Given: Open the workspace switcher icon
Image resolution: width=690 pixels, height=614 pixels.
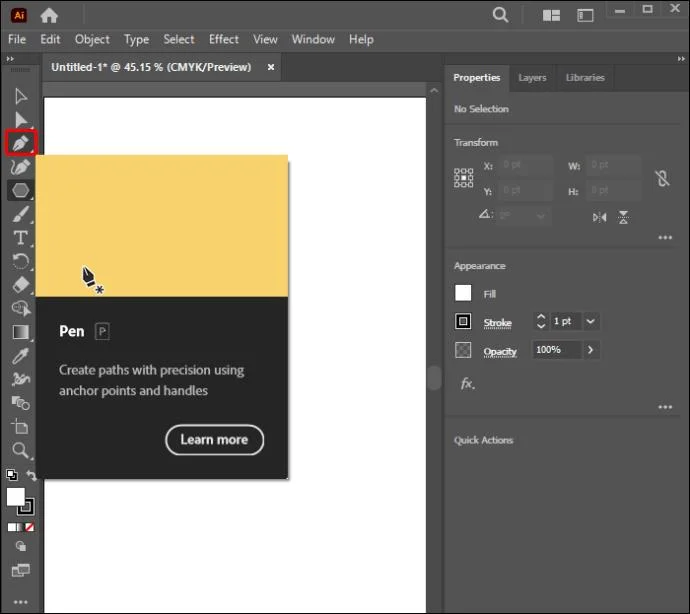Looking at the screenshot, I should 585,16.
